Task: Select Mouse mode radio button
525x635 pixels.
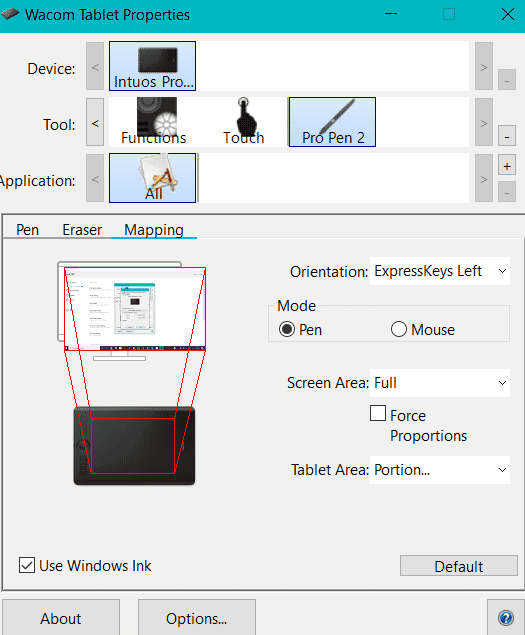Action: pyautogui.click(x=399, y=329)
